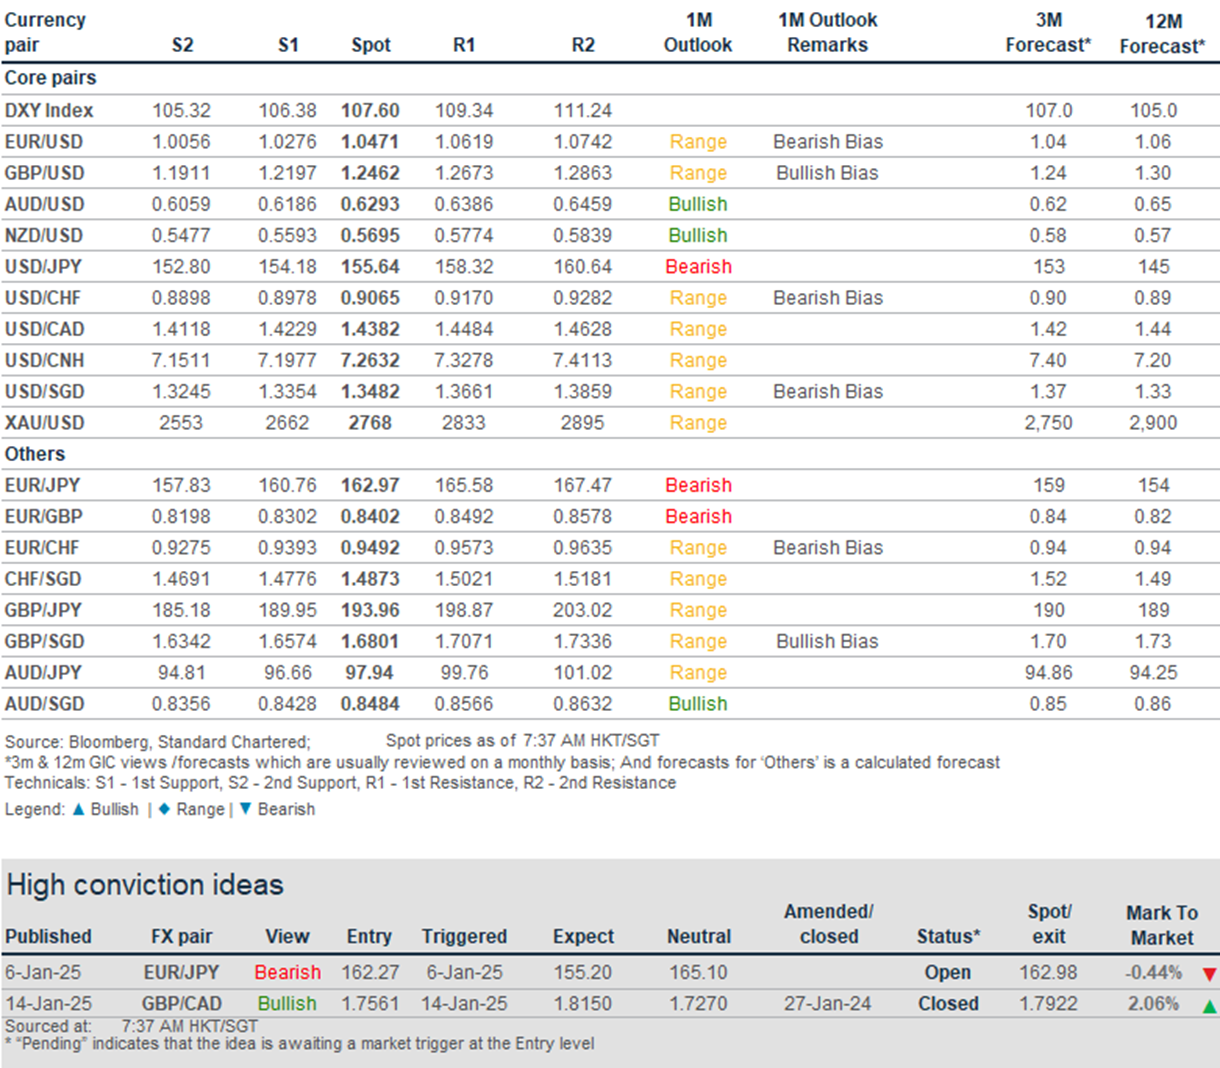Click the green up arrow beside 2.06%
1220x1068 pixels.
[1210, 1005]
